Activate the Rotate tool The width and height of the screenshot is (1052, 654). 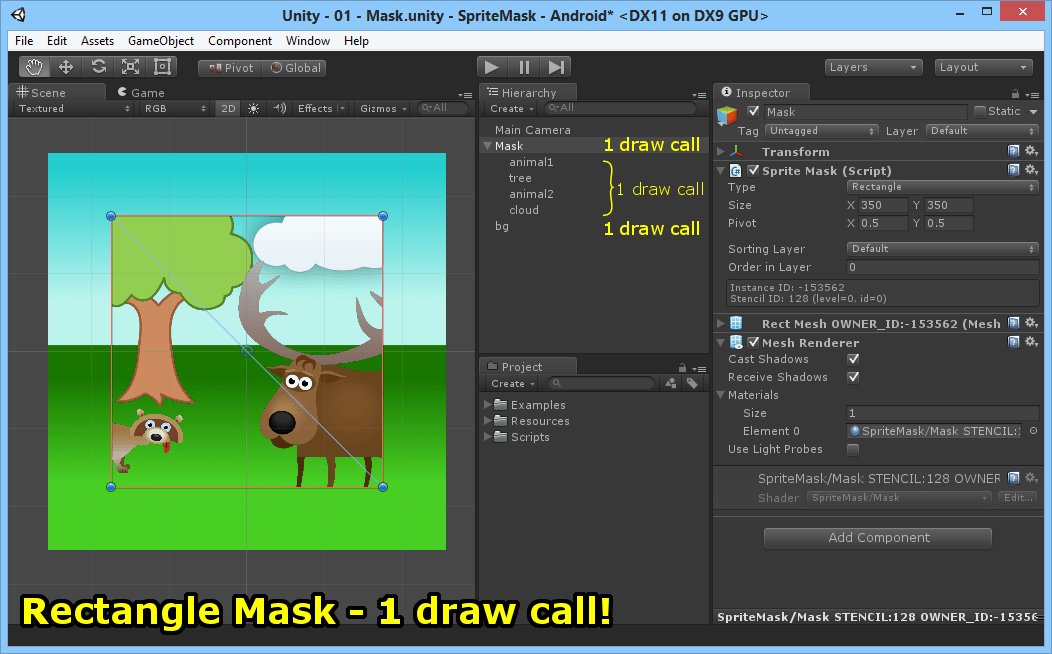tap(97, 66)
